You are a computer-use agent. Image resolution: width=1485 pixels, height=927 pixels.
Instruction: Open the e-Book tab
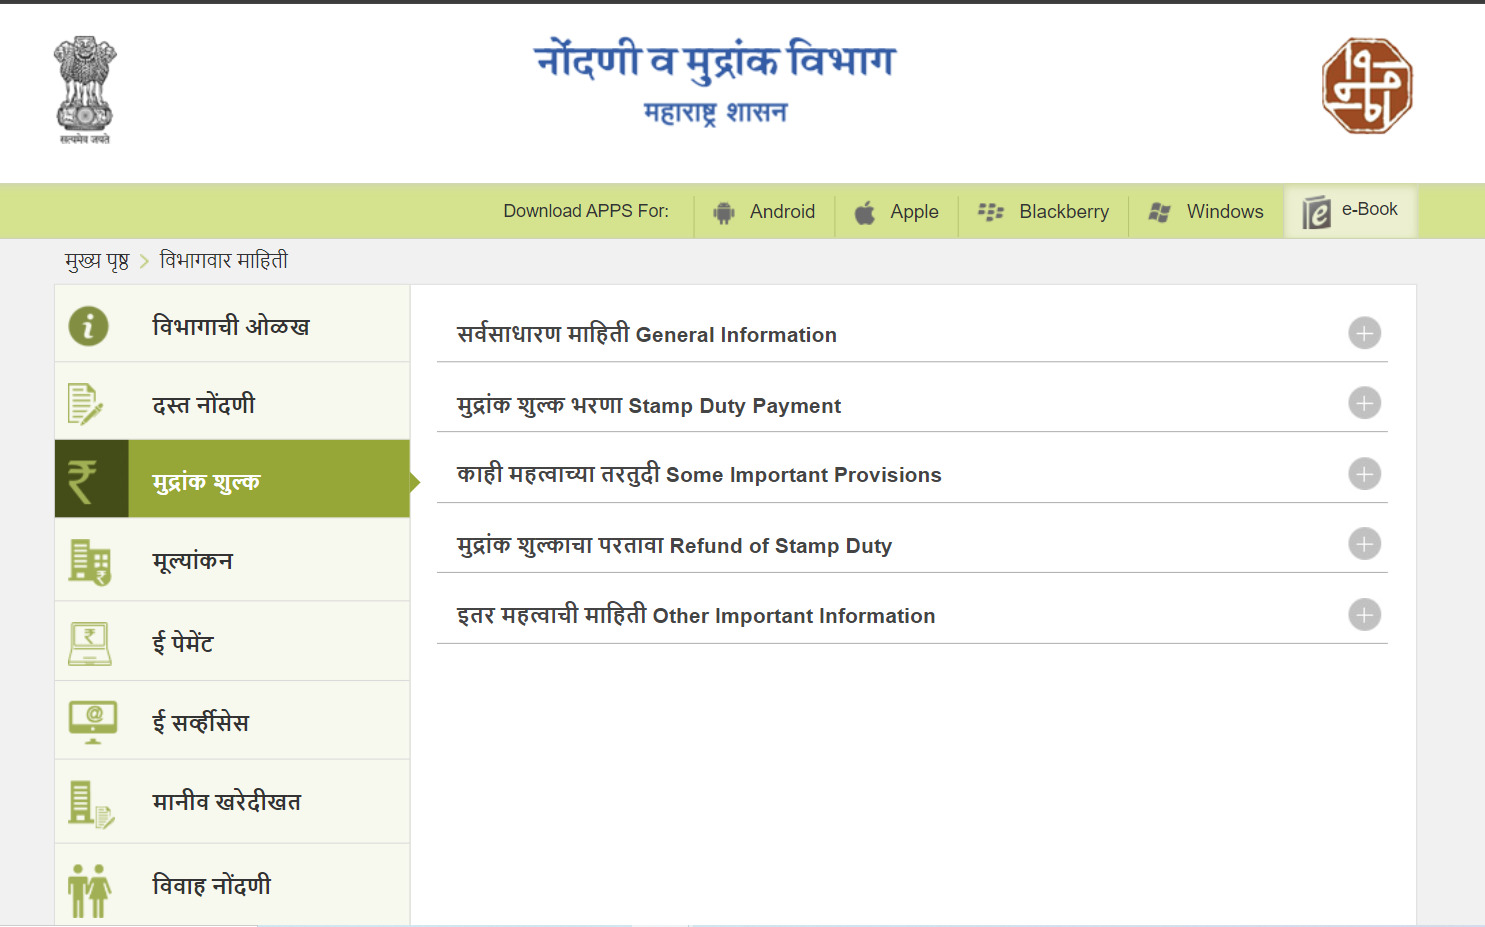1351,210
